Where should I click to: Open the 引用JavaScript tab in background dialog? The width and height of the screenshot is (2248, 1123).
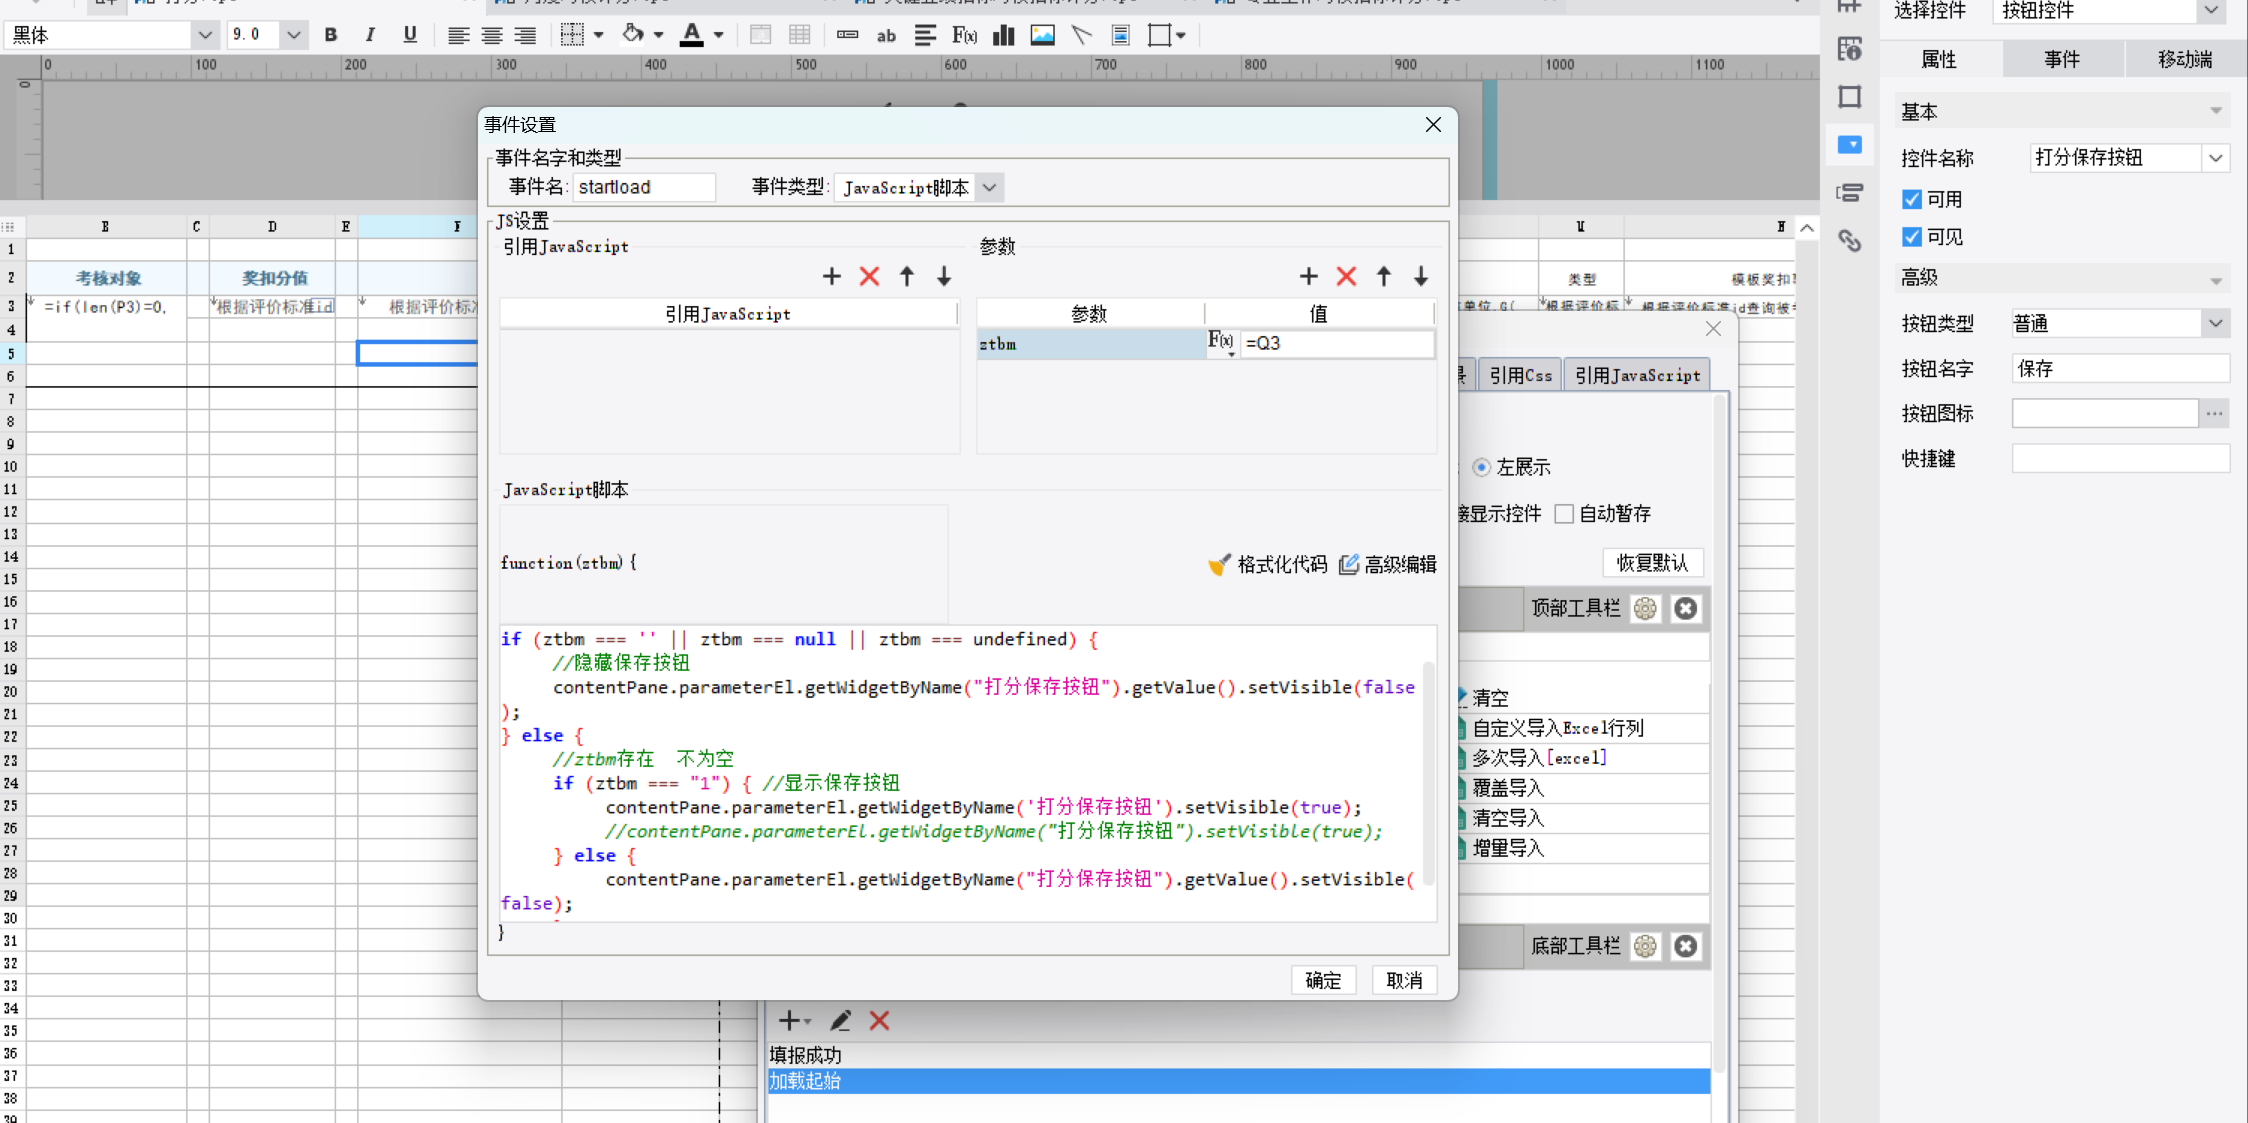point(1637,375)
